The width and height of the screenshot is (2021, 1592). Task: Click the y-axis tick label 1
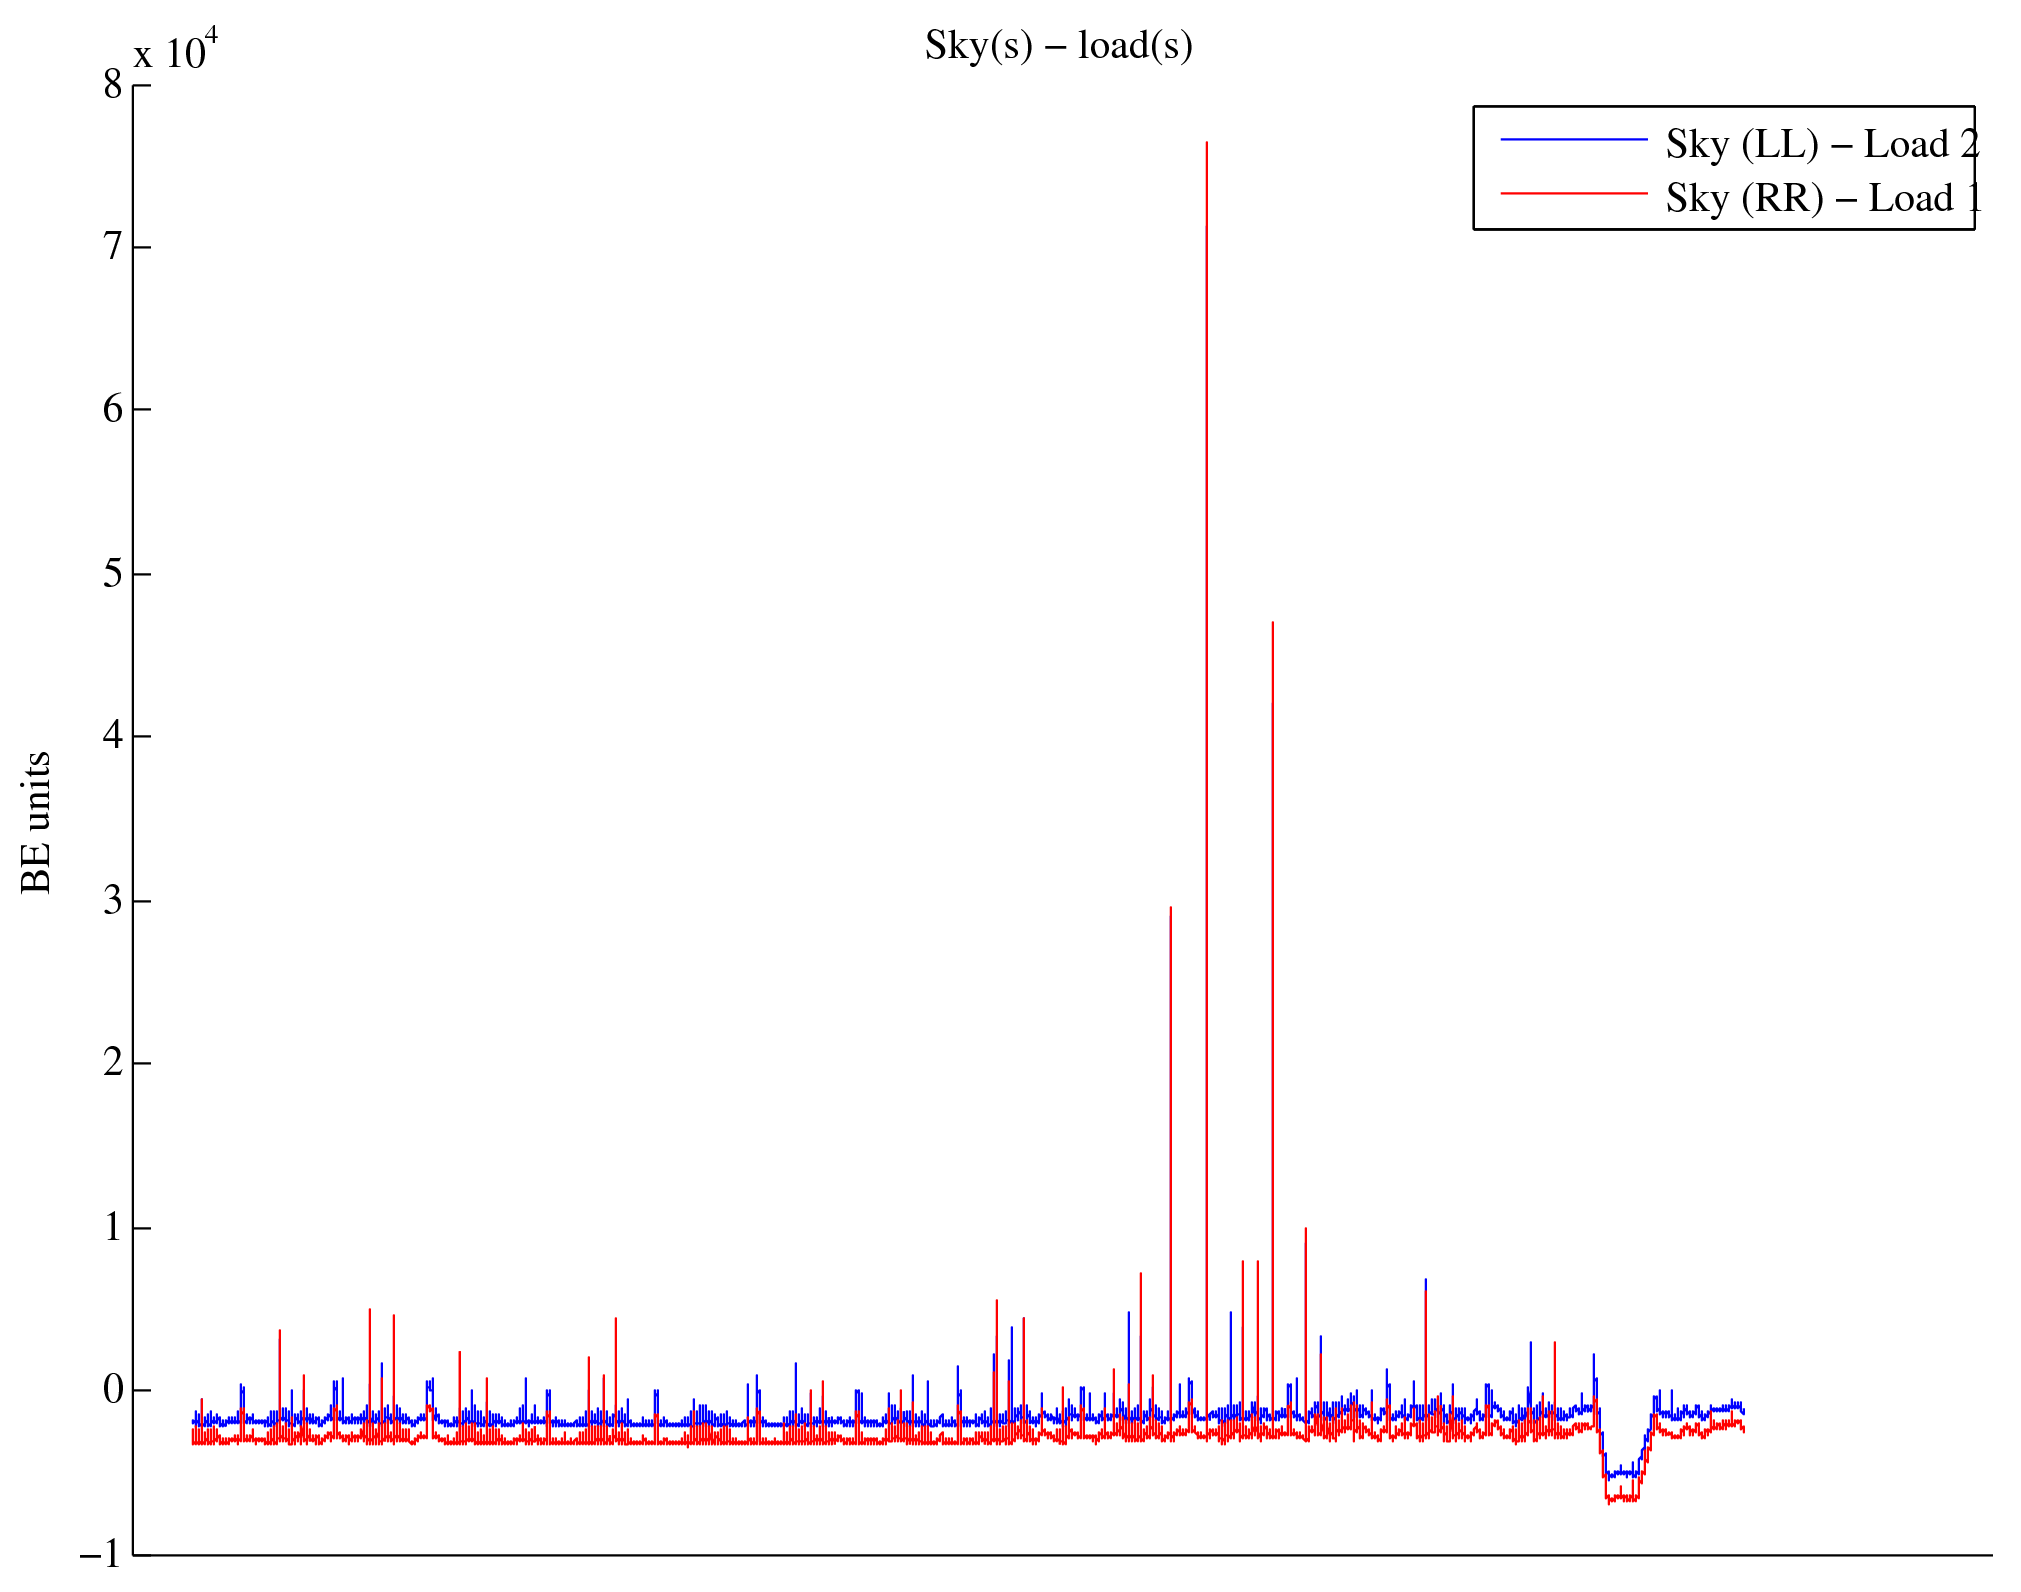point(113,1227)
